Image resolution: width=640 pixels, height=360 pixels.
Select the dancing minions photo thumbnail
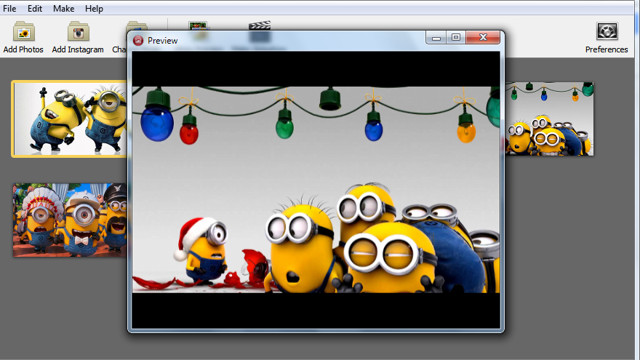coord(69,119)
